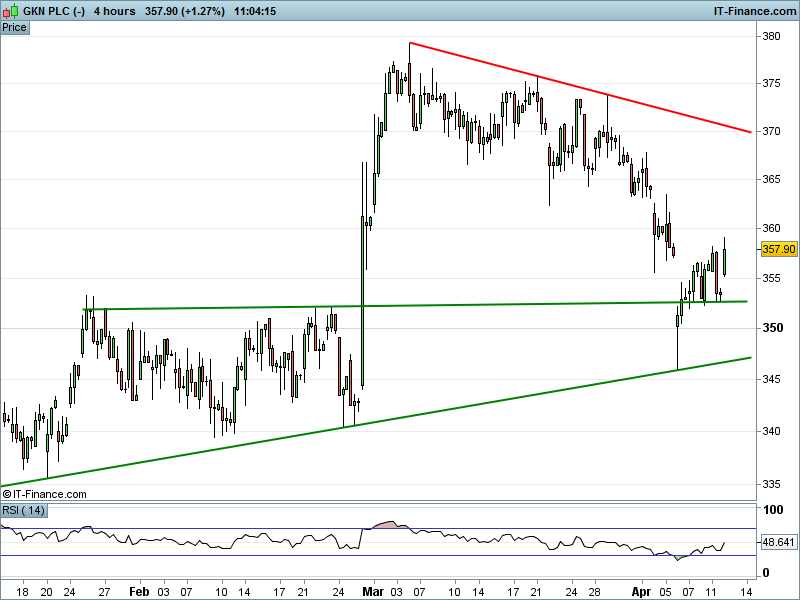
Task: Click the 11:04:15 time in header
Action: [x=255, y=11]
